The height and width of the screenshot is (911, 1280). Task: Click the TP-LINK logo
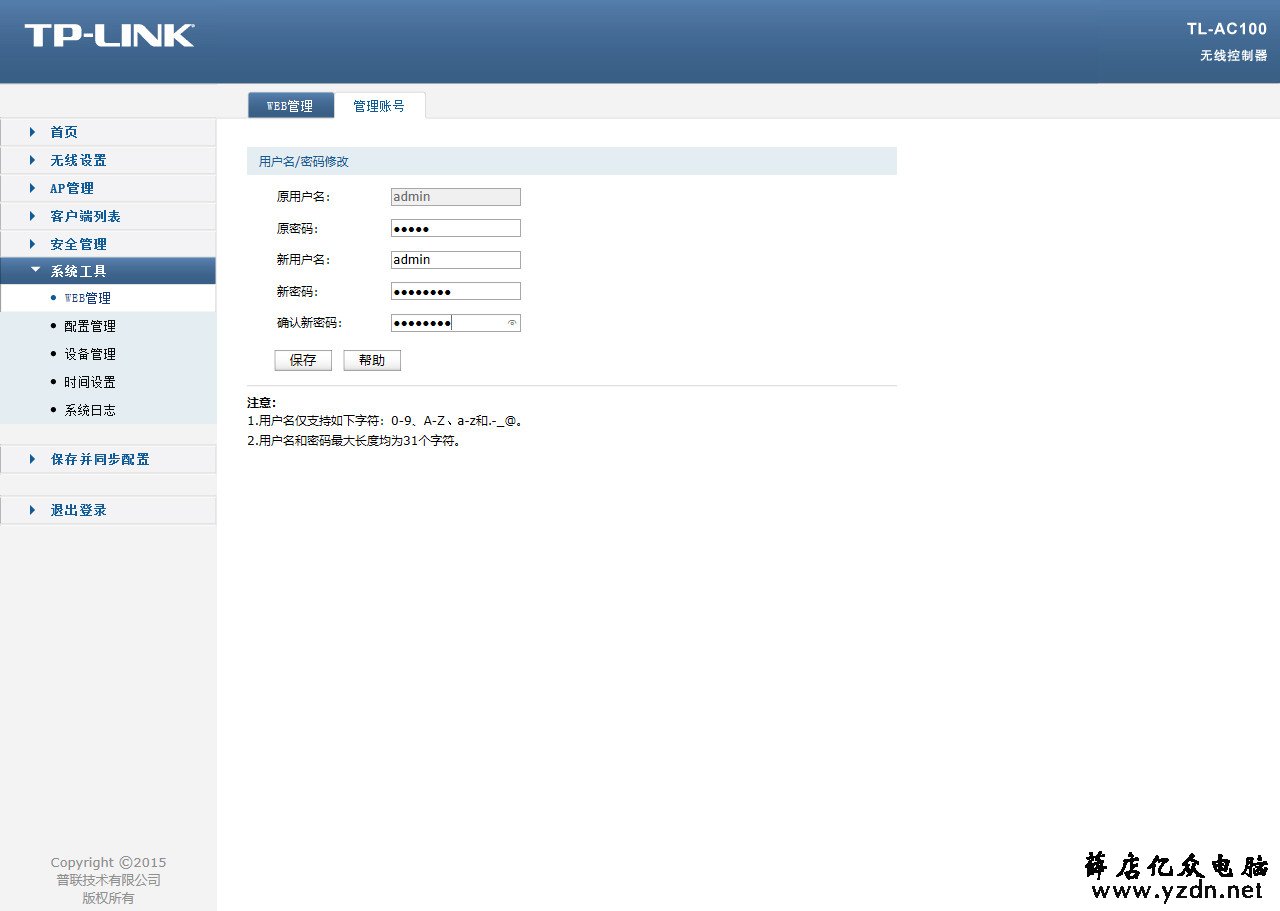point(110,35)
